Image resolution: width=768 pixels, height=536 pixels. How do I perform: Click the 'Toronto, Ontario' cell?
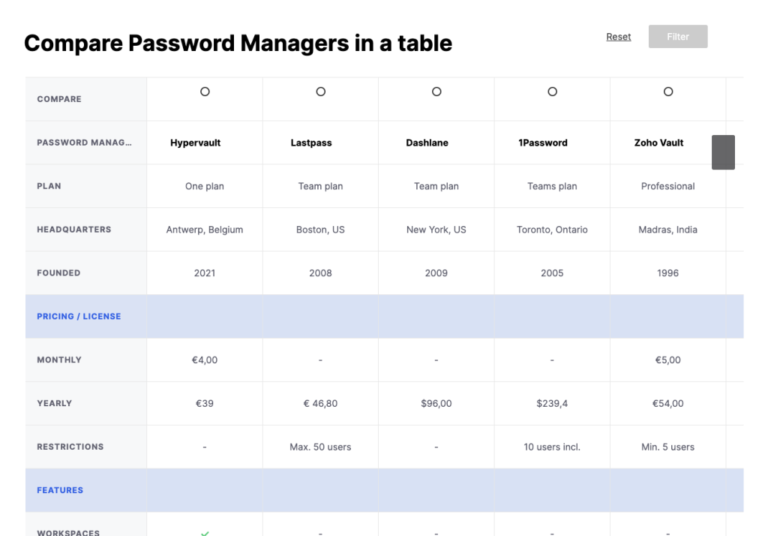pyautogui.click(x=552, y=229)
